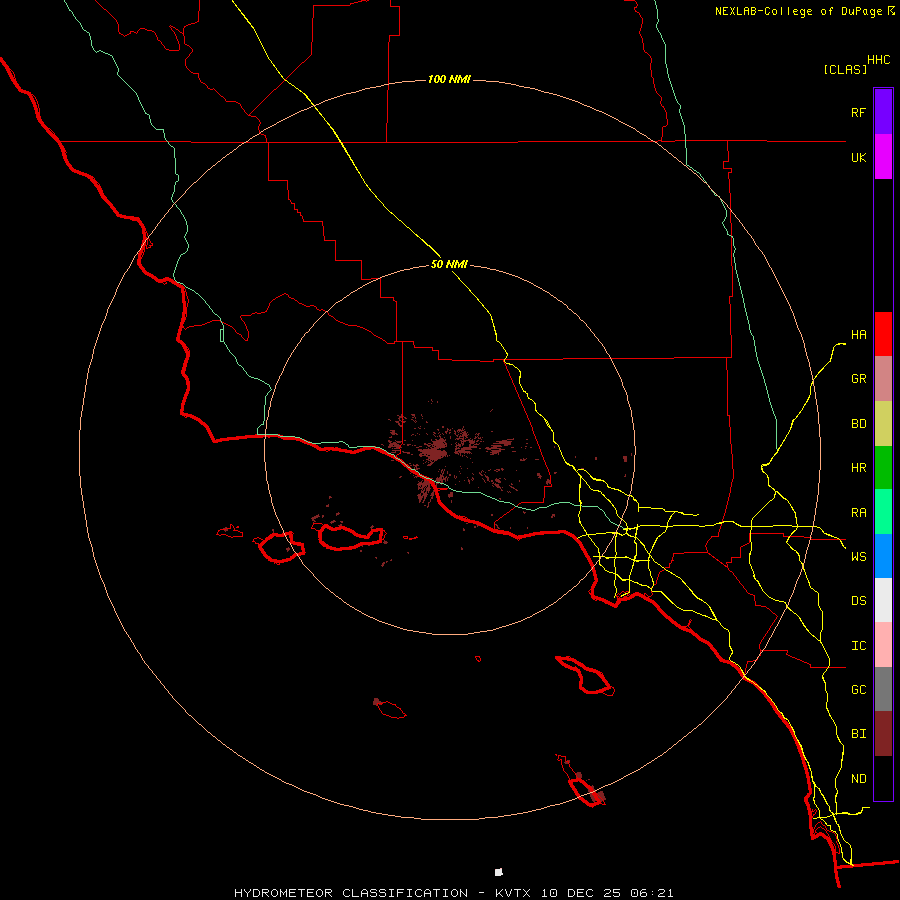Click the BD yellow legend swatch
Image resolution: width=900 pixels, height=900 pixels.
pos(883,424)
